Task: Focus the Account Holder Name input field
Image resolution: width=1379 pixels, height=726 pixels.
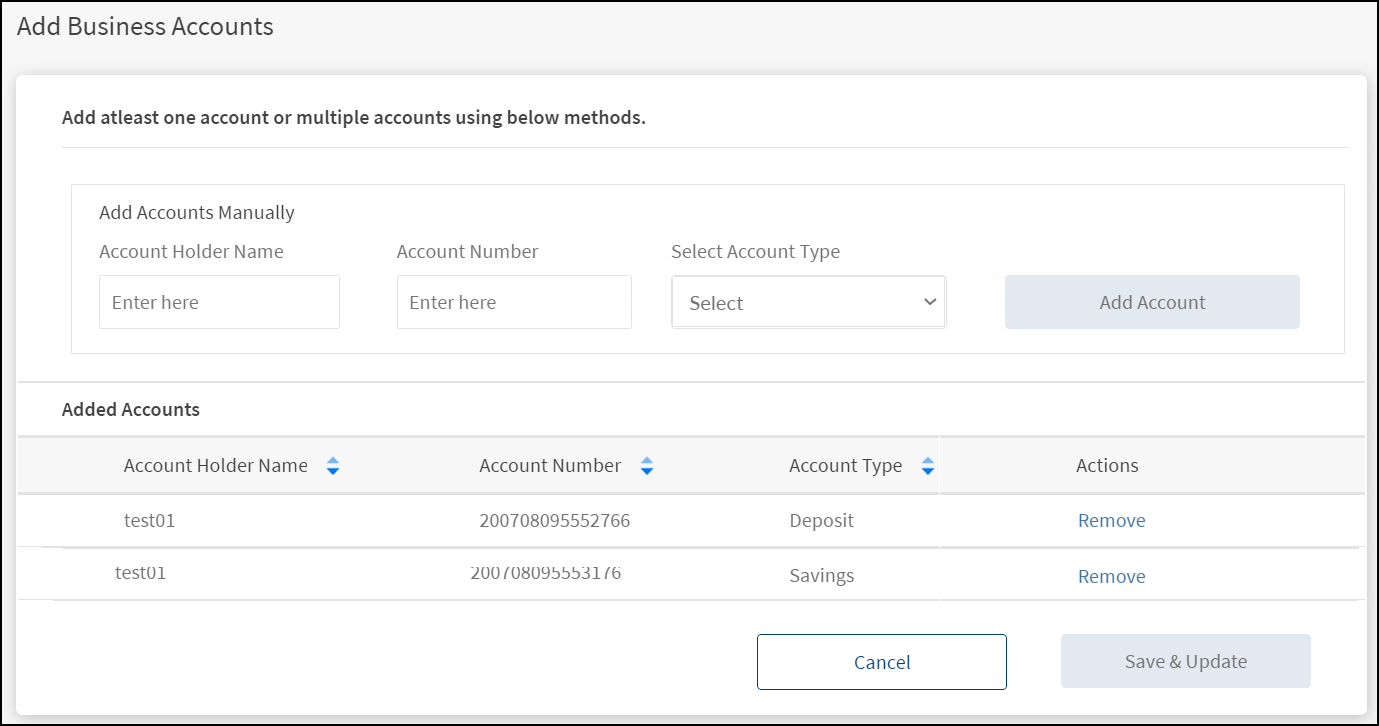Action: click(x=219, y=302)
